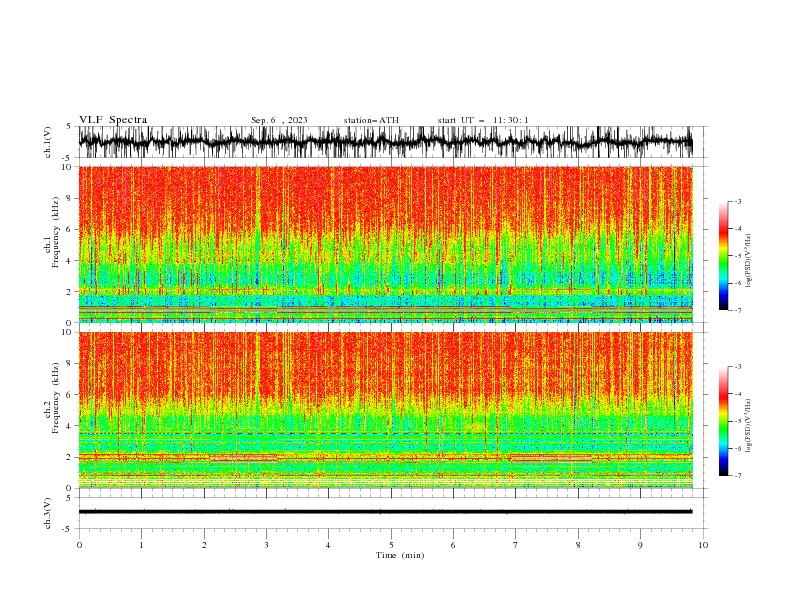Click the '4' tick label on time axis

[x=328, y=545]
